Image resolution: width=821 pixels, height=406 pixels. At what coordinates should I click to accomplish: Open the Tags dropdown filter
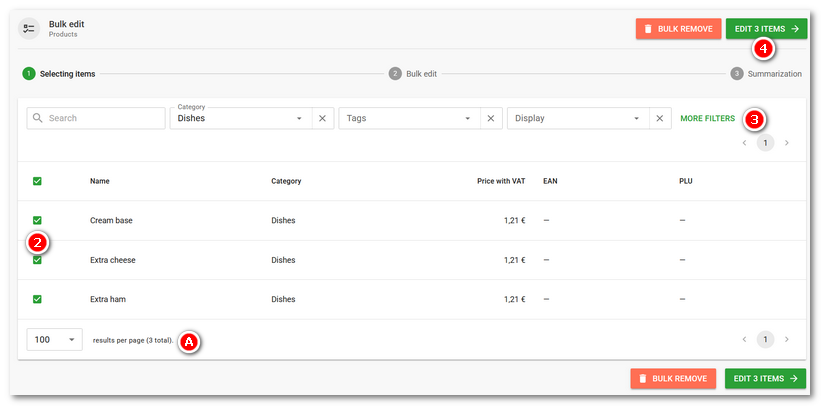click(408, 118)
